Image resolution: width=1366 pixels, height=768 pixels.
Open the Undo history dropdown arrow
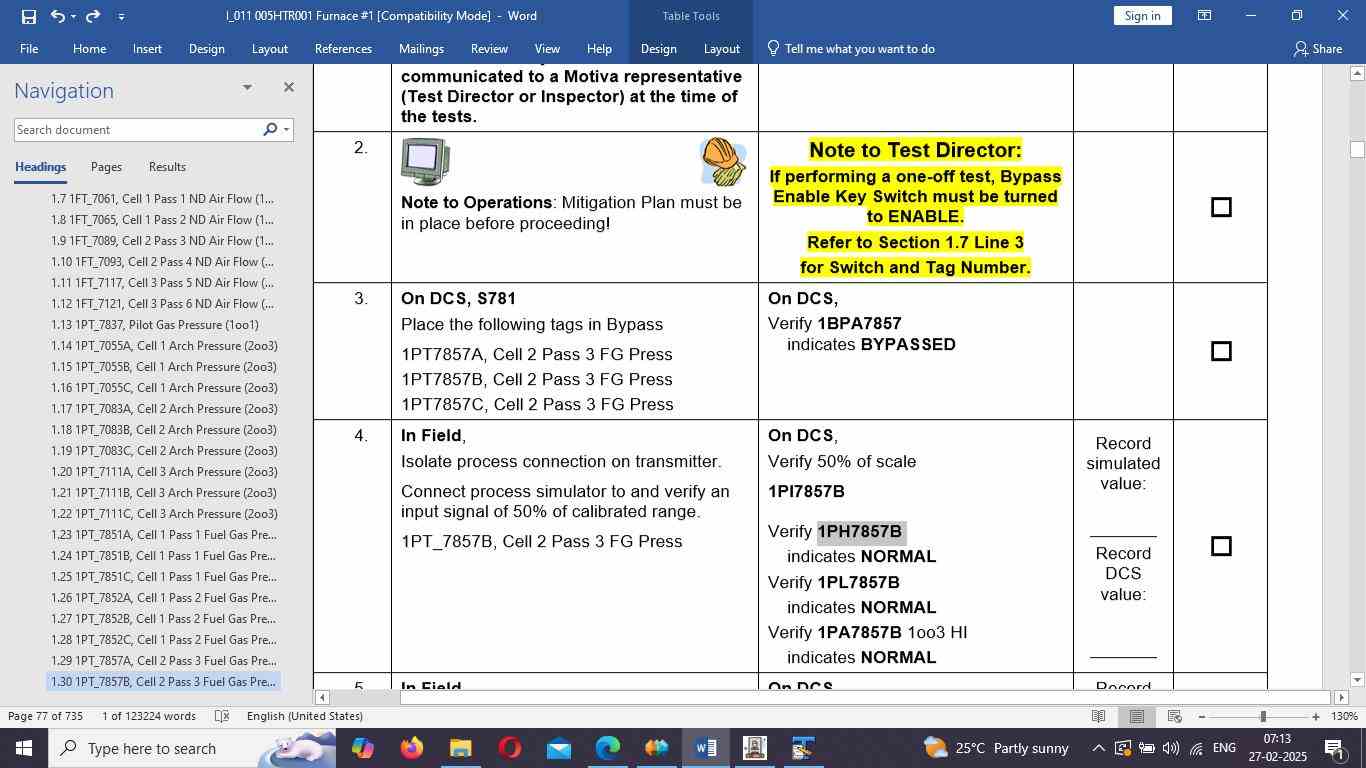73,17
